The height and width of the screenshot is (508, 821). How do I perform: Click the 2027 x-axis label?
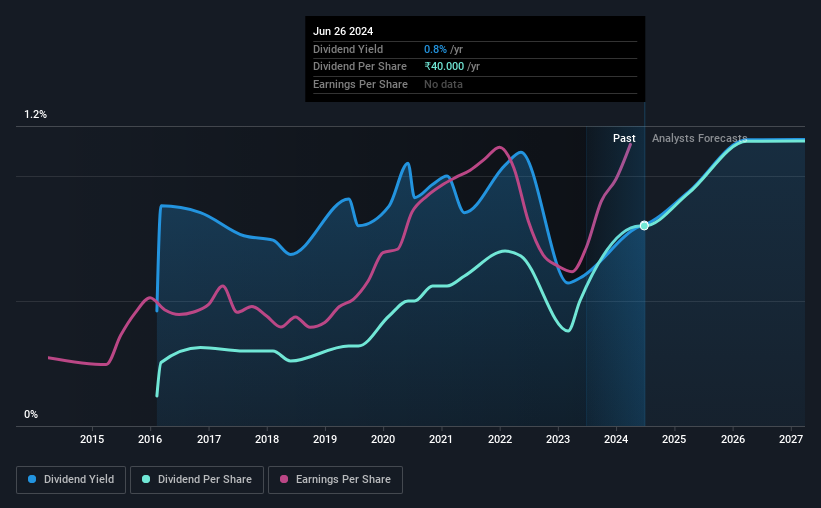coord(791,439)
